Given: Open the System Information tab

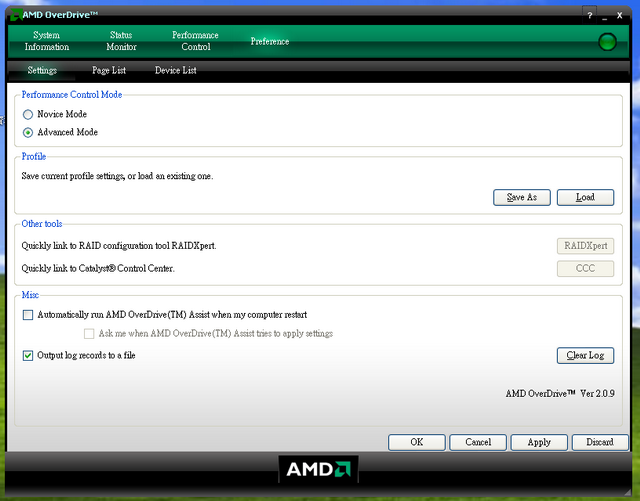Looking at the screenshot, I should (x=47, y=41).
